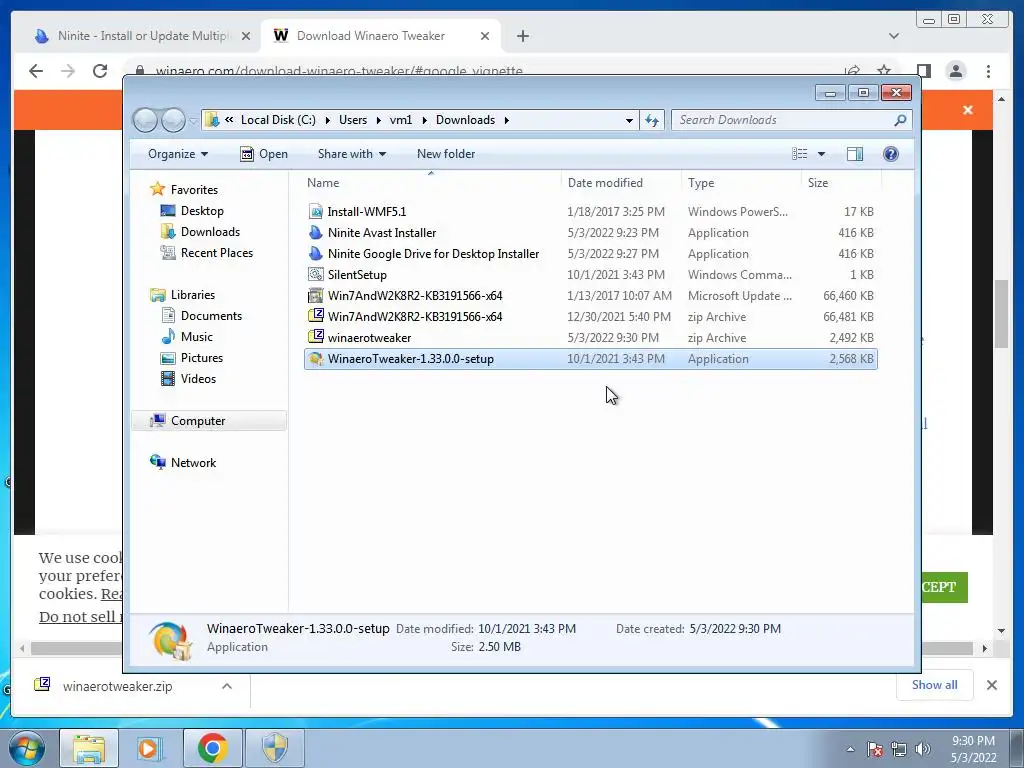Viewport: 1024px width, 768px height.
Task: Bookmark page with star icon in Chrome
Action: [x=884, y=71]
